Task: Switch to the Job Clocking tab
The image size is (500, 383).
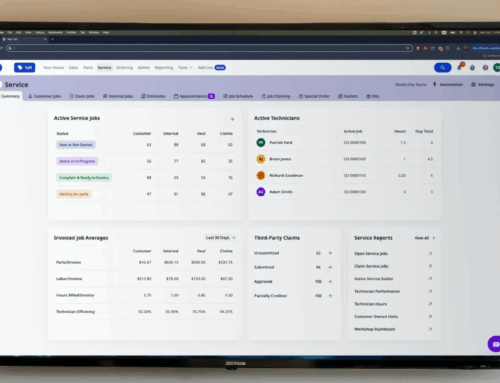Action: [276, 96]
